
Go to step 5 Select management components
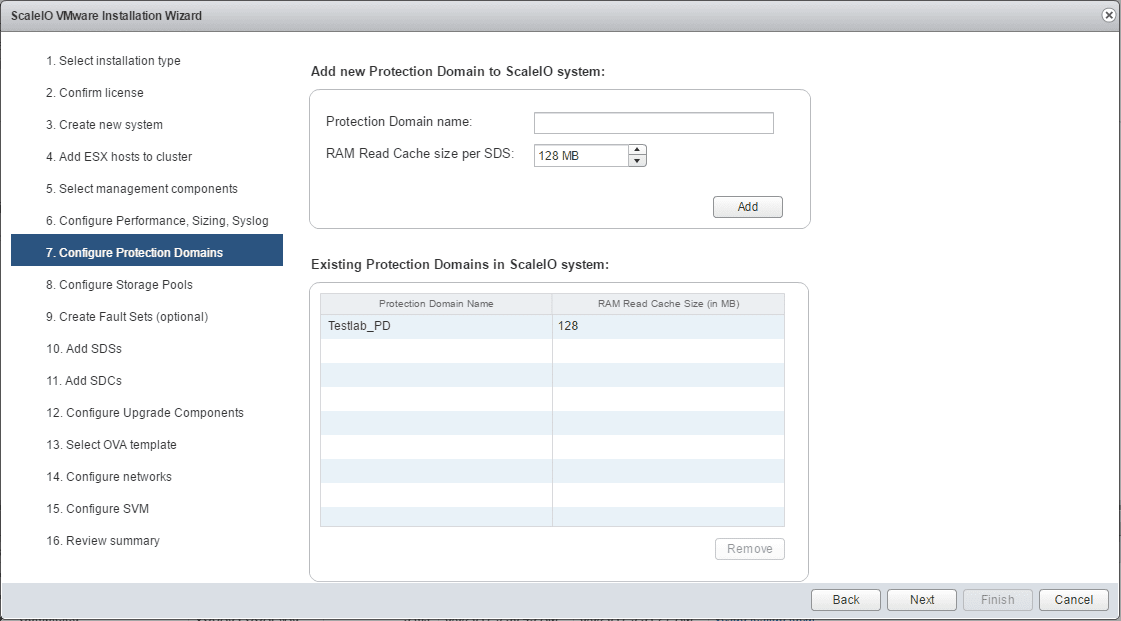point(142,189)
